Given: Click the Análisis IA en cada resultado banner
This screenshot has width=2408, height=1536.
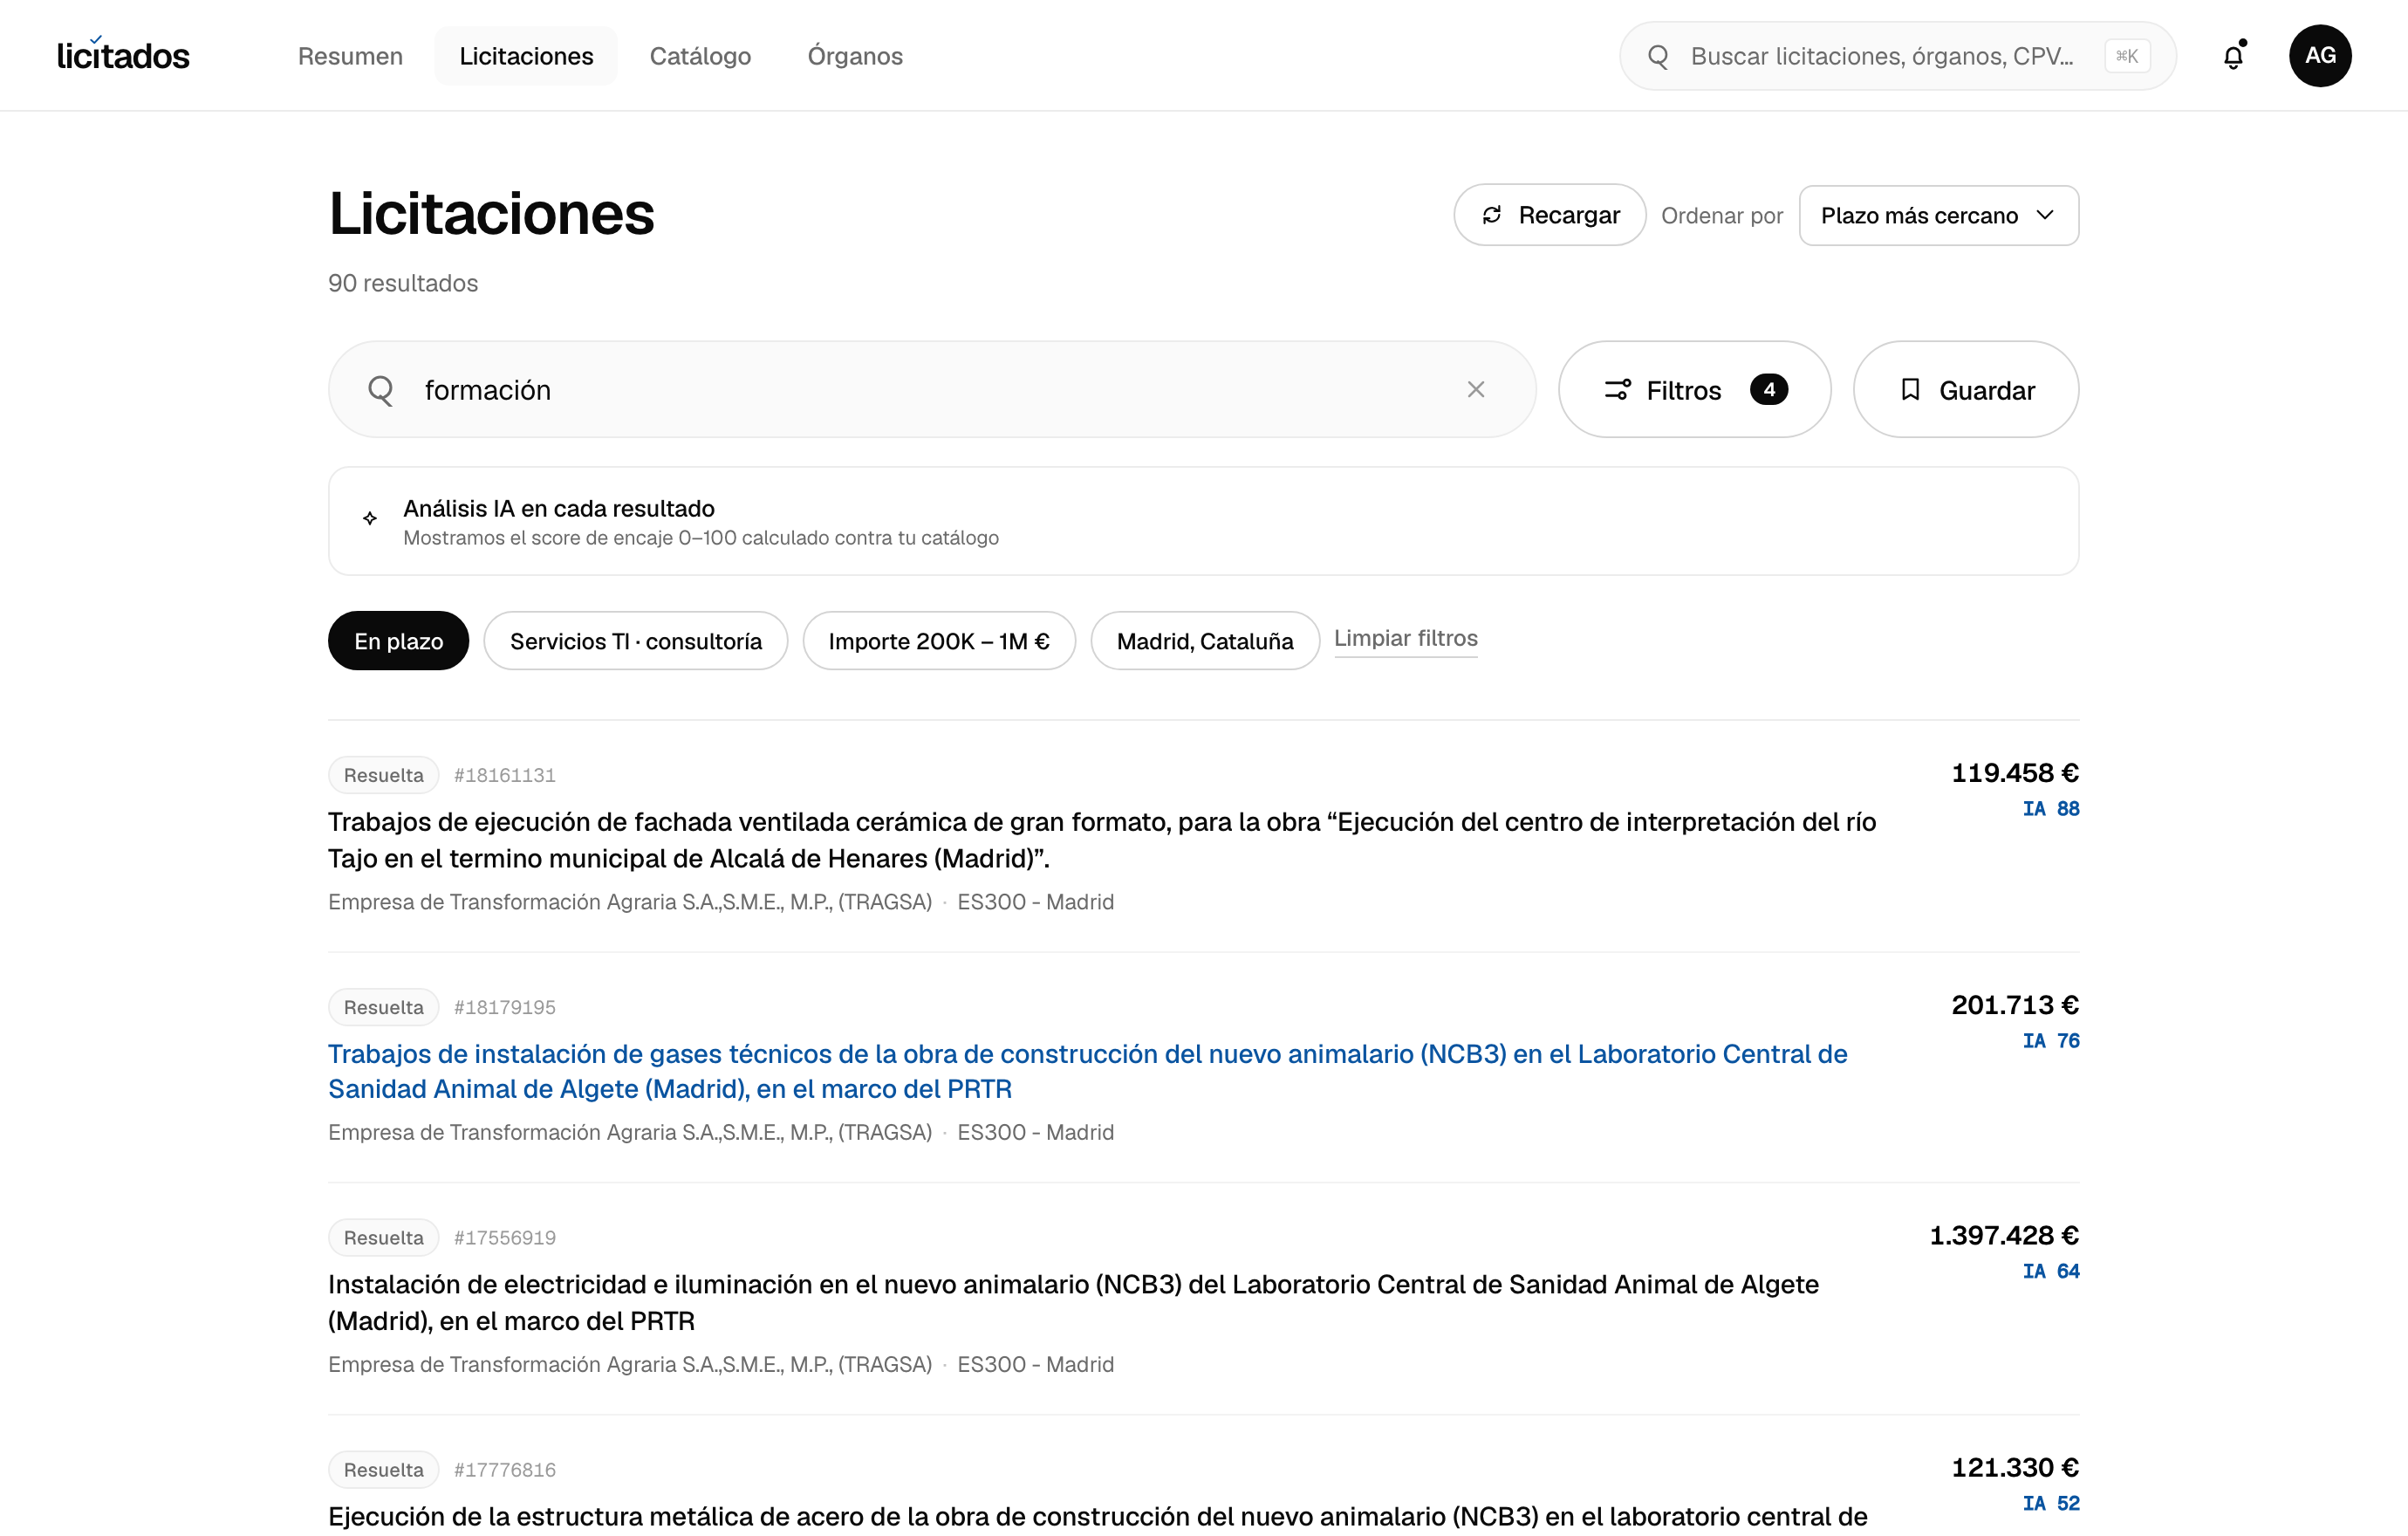Looking at the screenshot, I should tap(1203, 521).
